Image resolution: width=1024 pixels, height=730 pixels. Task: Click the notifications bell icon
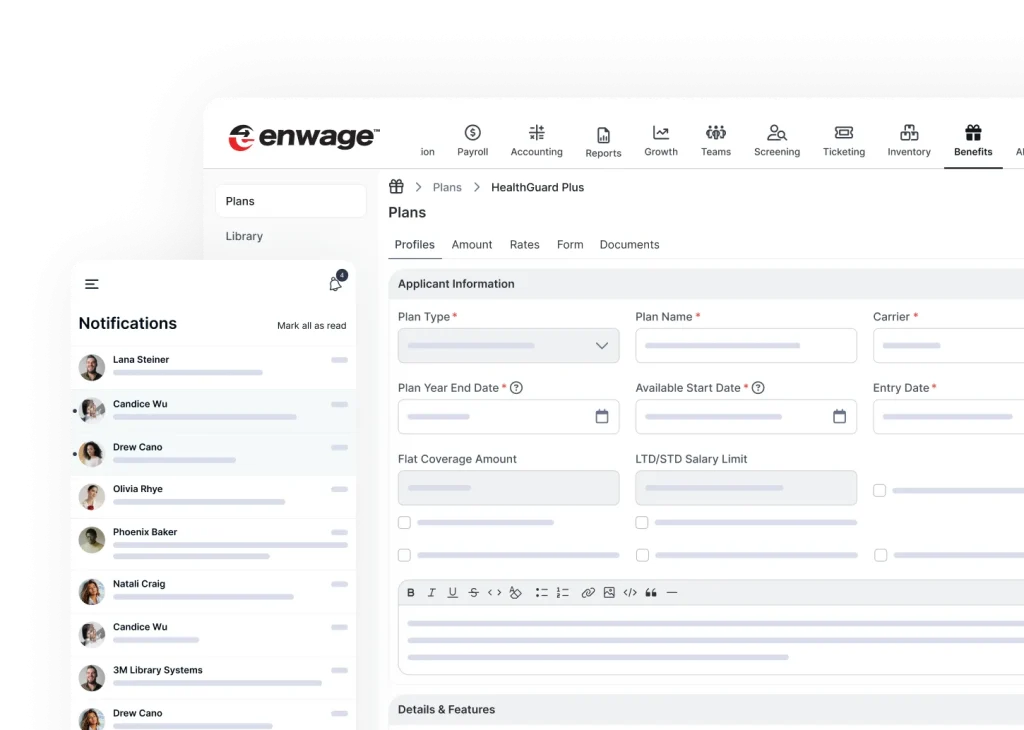click(335, 284)
